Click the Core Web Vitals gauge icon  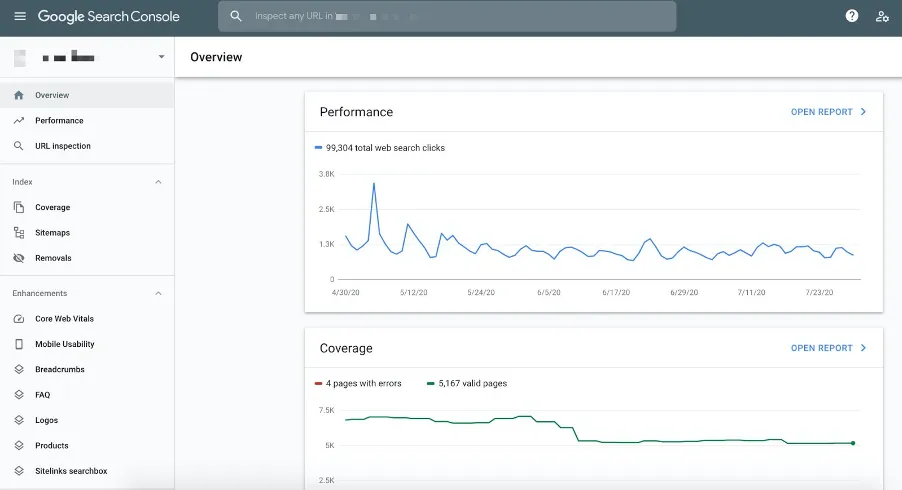pyautogui.click(x=18, y=319)
